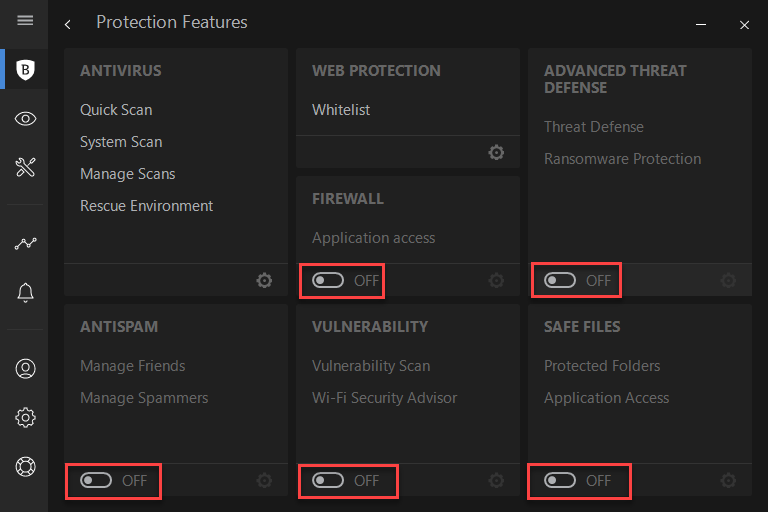Minimize the Bitdefender window
The image size is (768, 512).
(701, 24)
